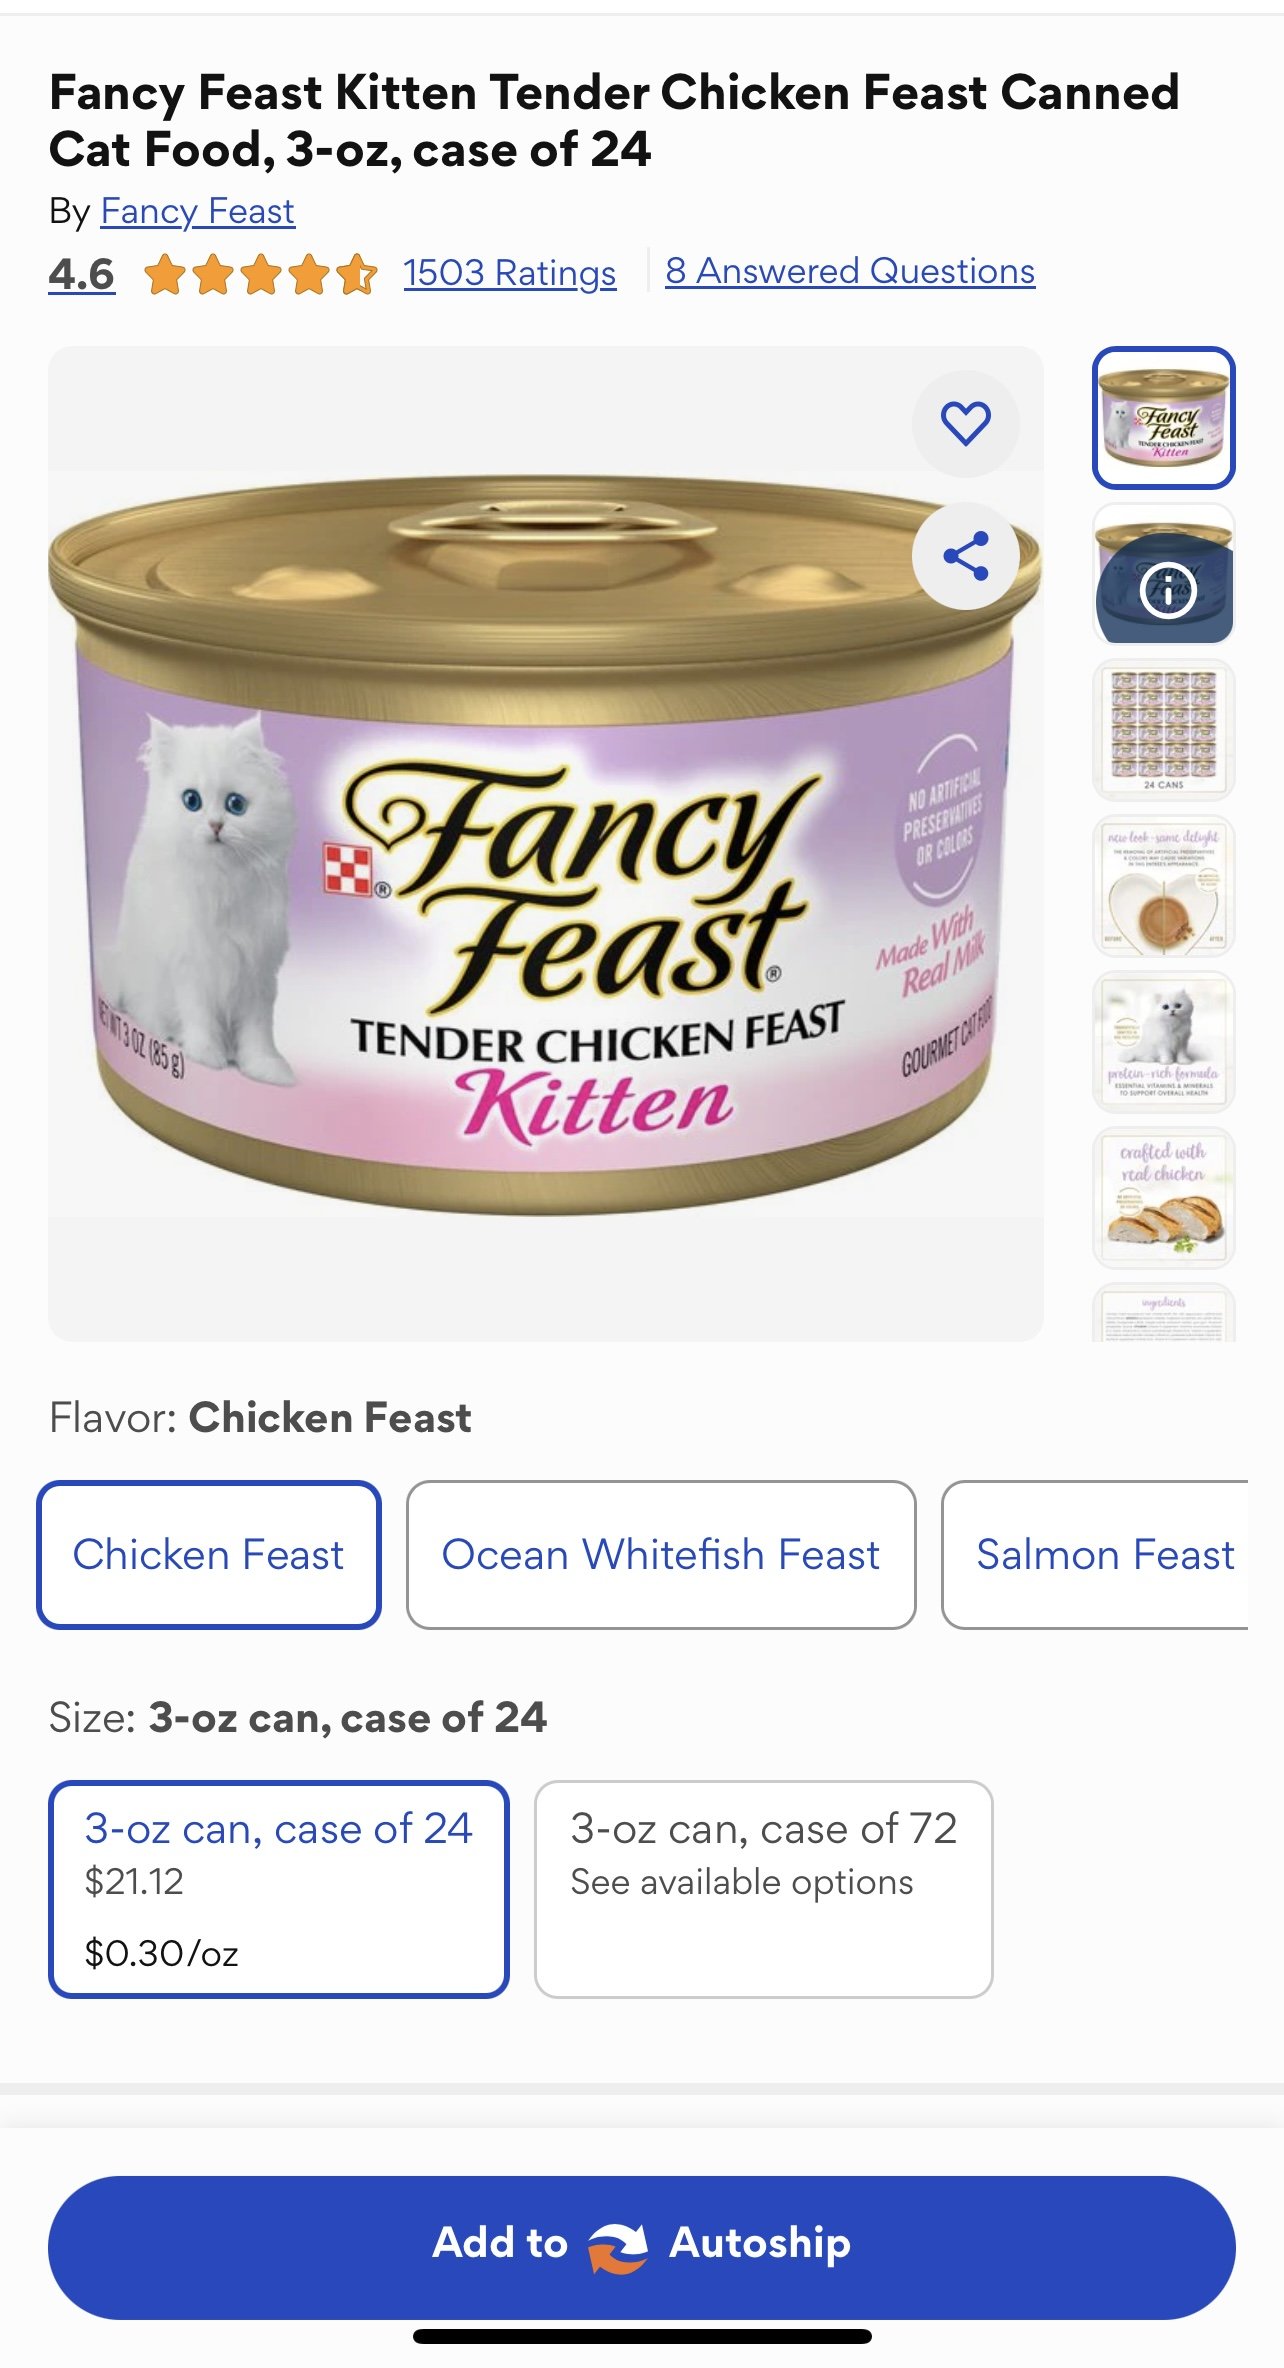Open the ingredients thumbnail

click(1164, 1312)
